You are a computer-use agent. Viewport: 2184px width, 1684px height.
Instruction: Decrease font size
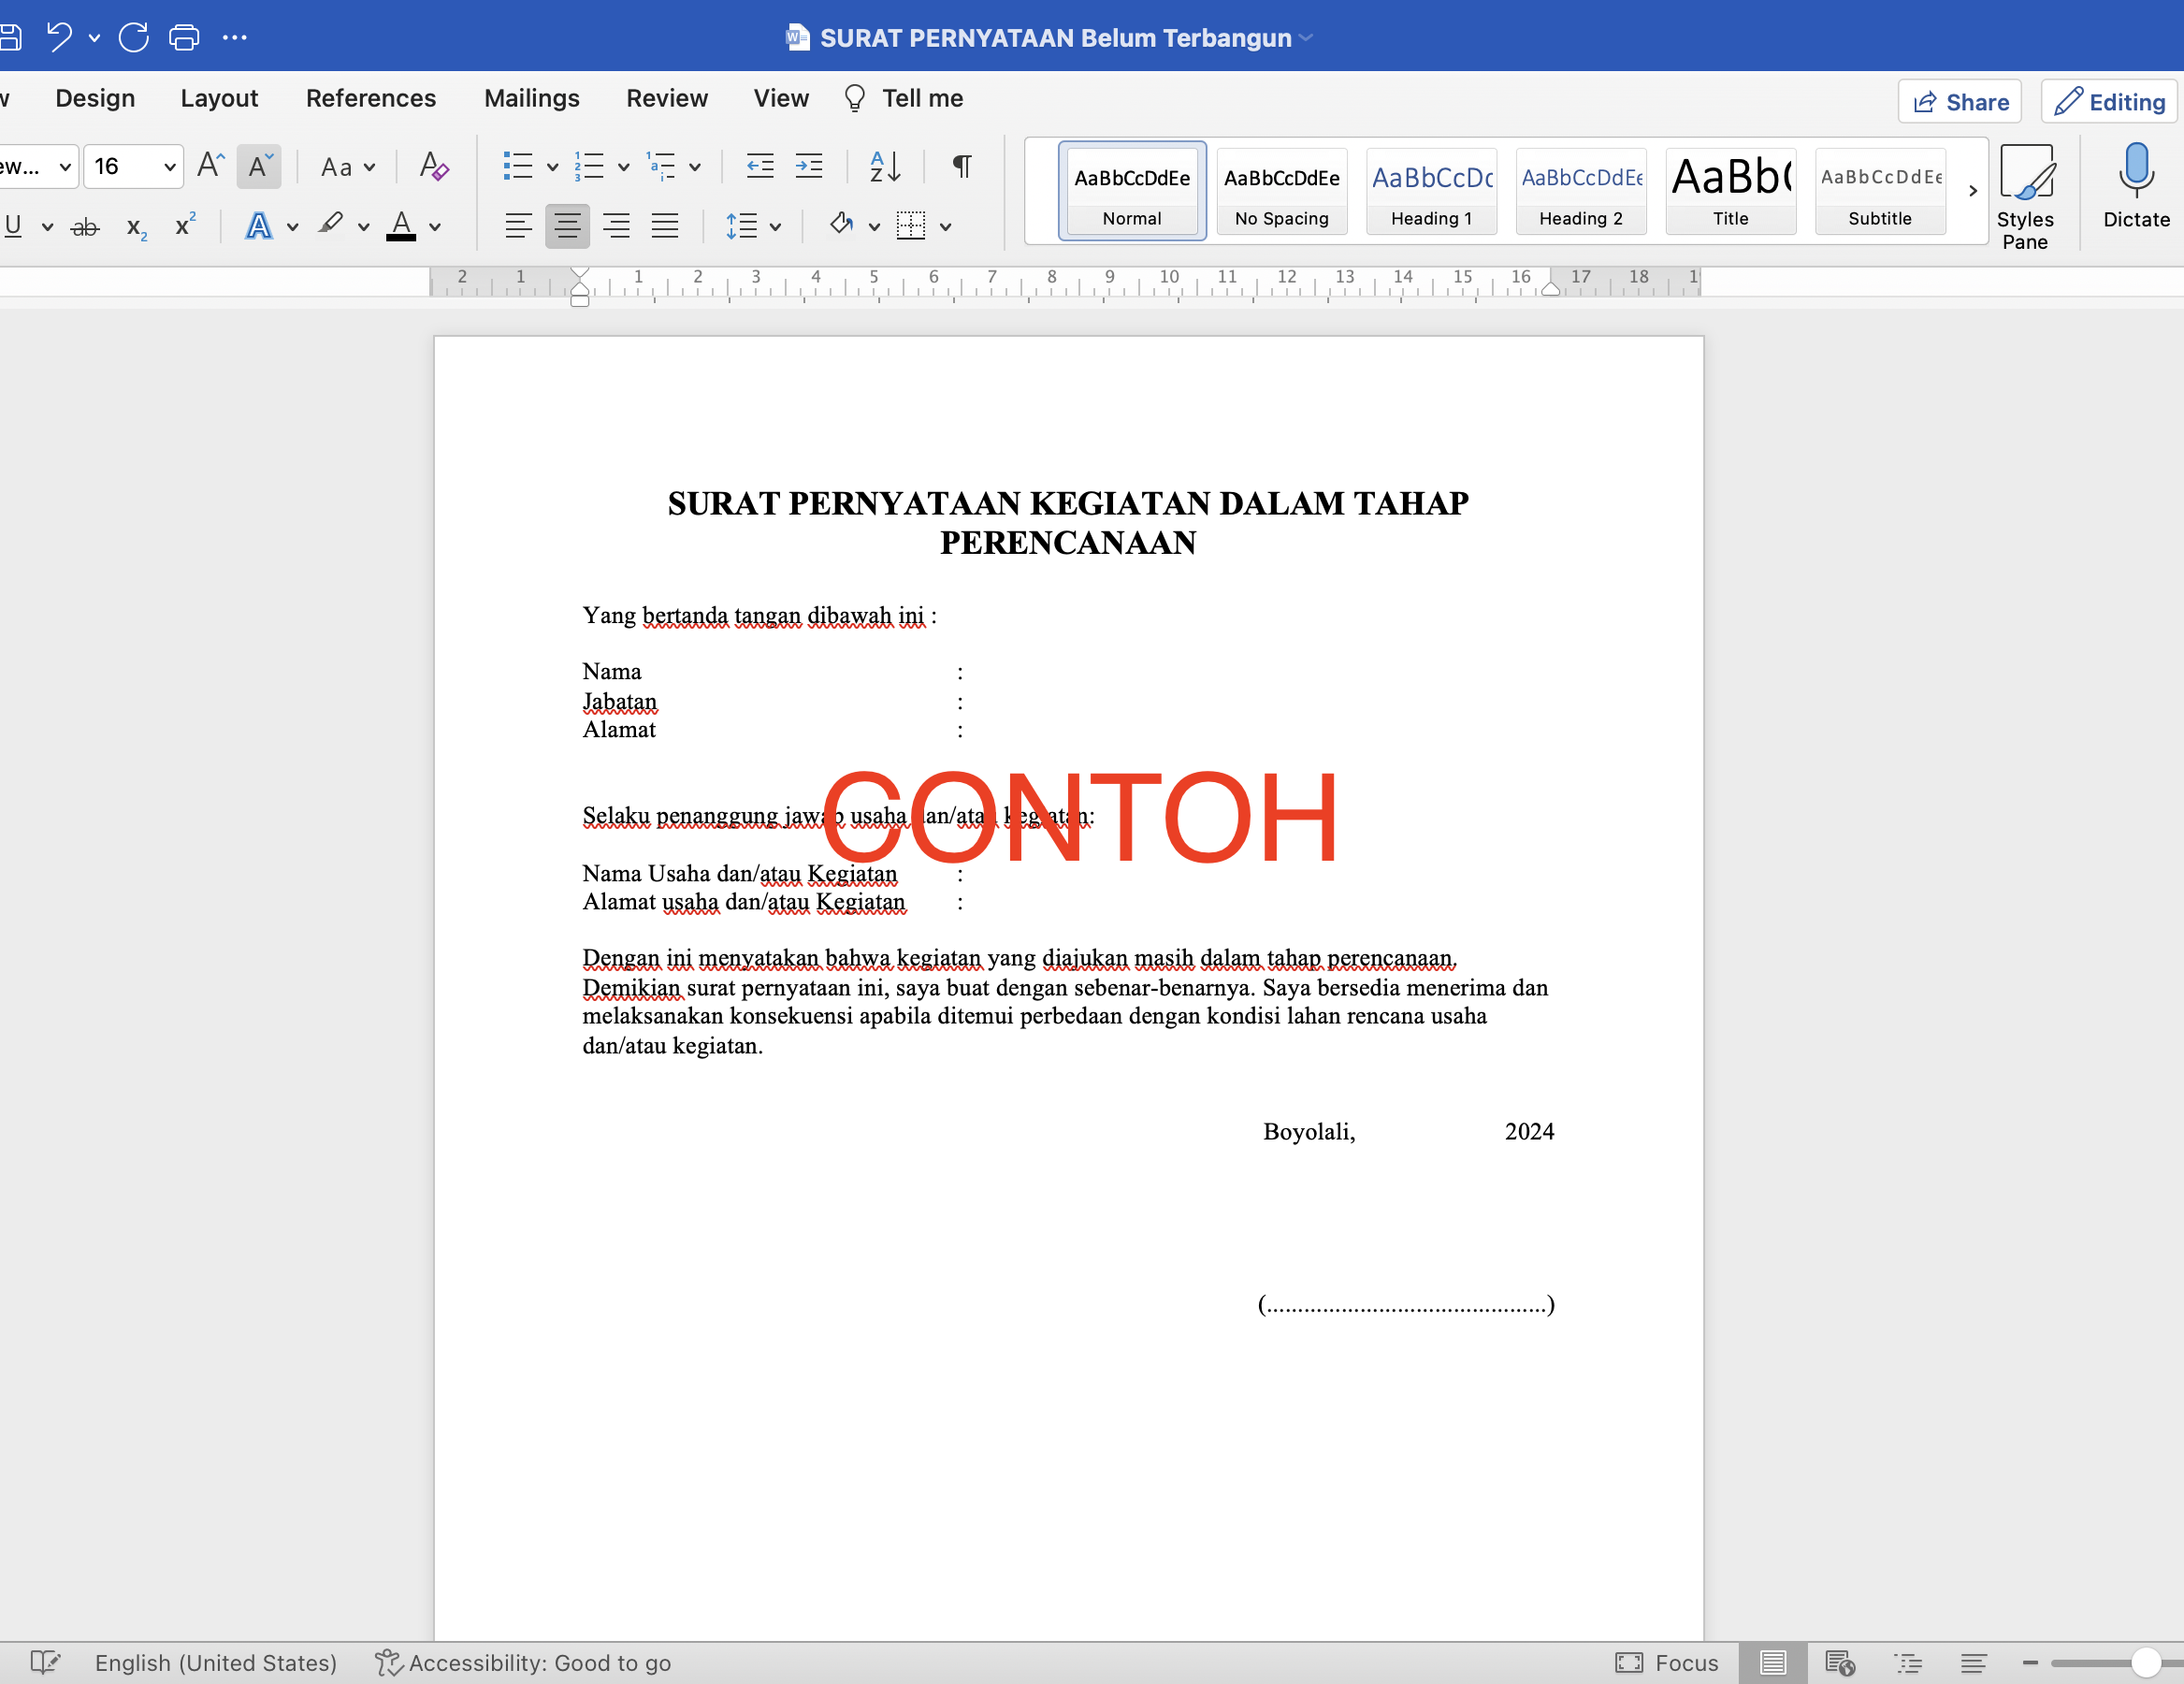(259, 165)
